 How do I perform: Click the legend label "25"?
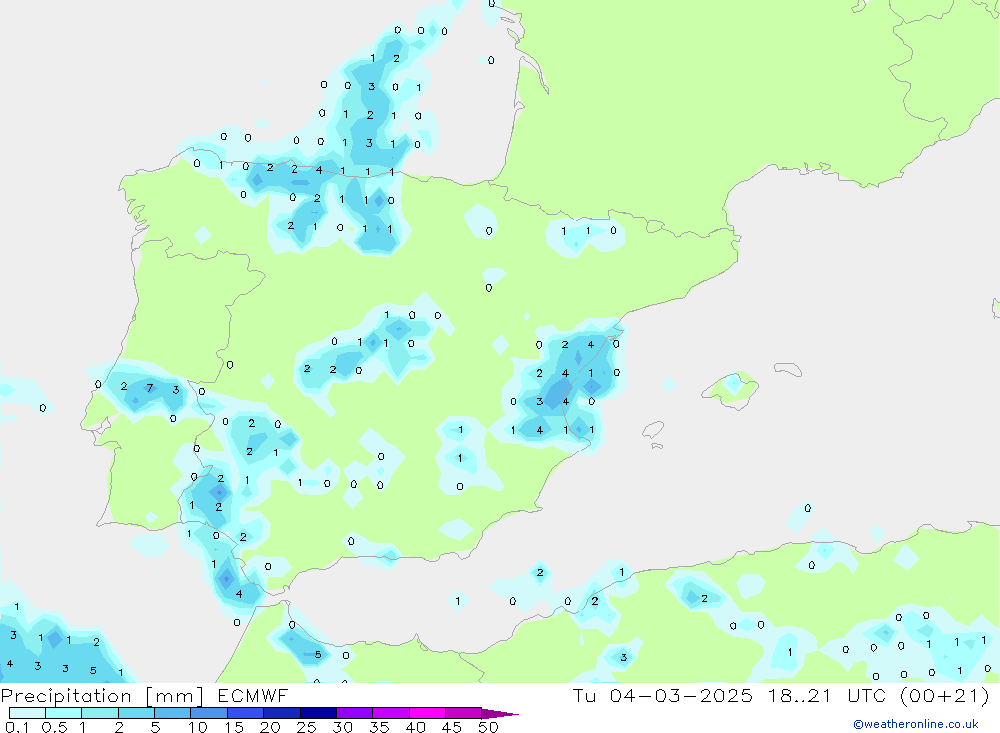point(307,727)
